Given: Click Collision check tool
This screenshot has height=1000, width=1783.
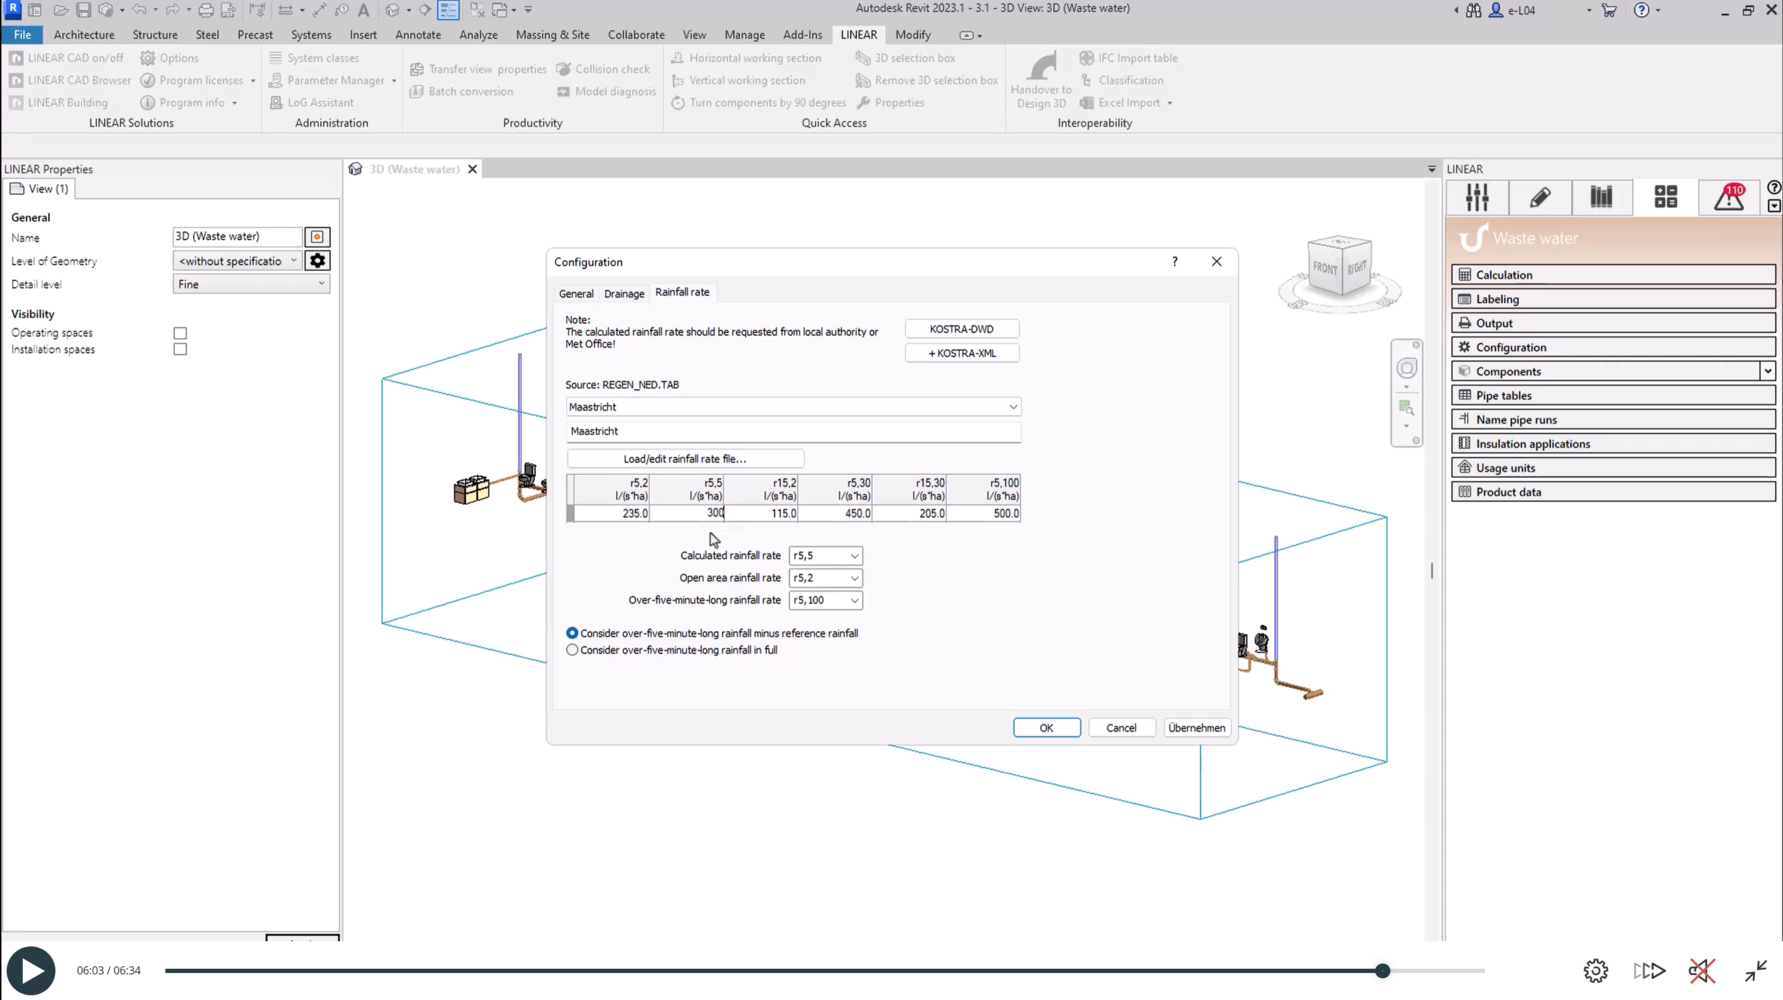Looking at the screenshot, I should [603, 69].
